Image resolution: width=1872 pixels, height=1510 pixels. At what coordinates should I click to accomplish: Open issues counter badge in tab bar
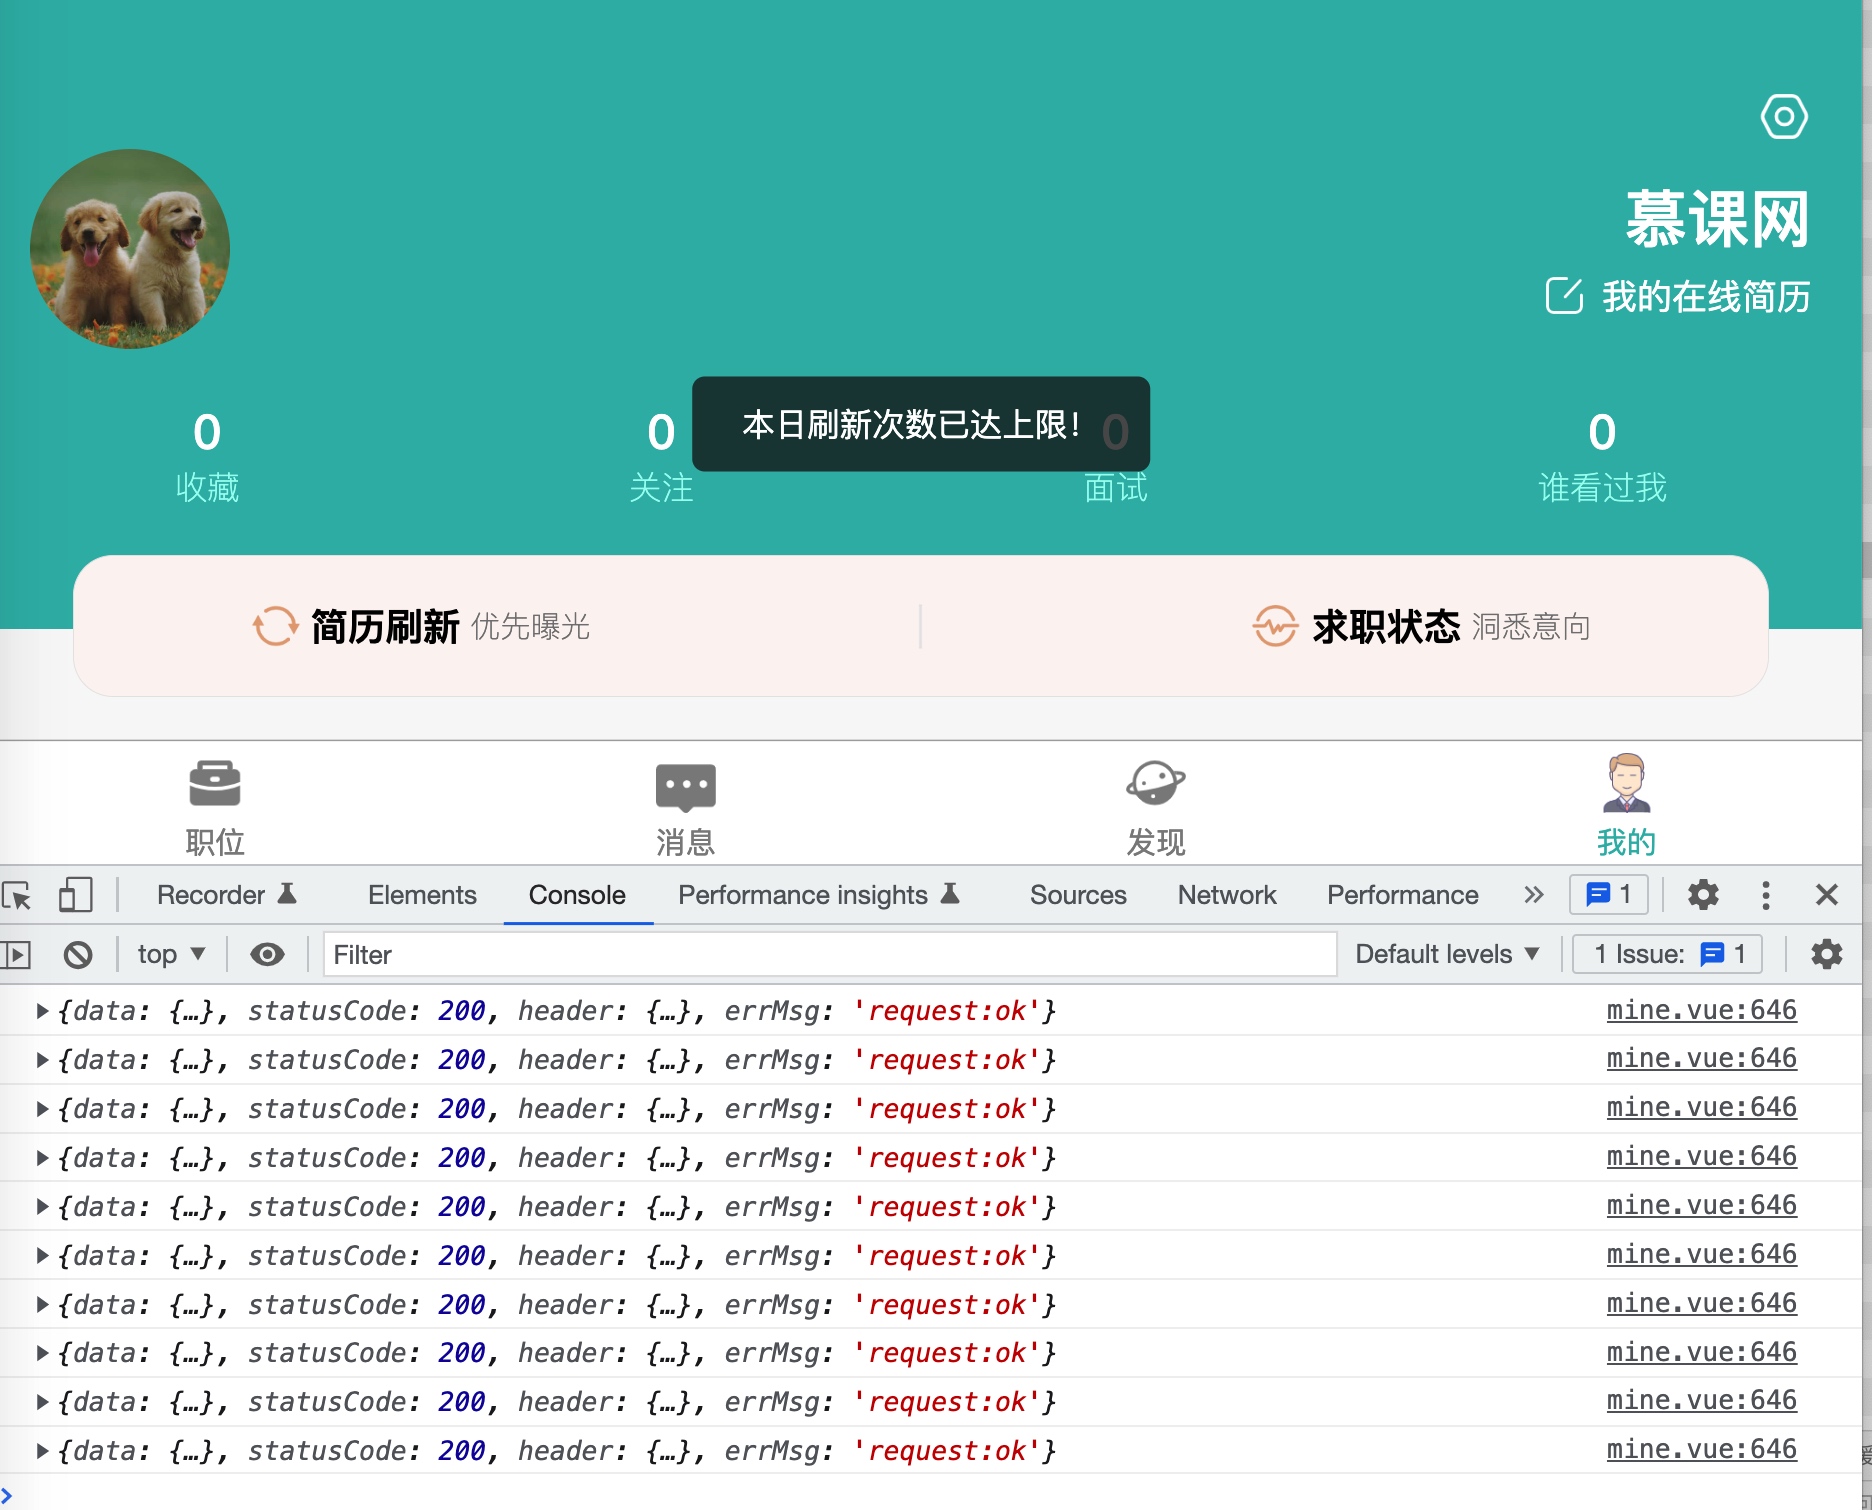tap(1609, 894)
